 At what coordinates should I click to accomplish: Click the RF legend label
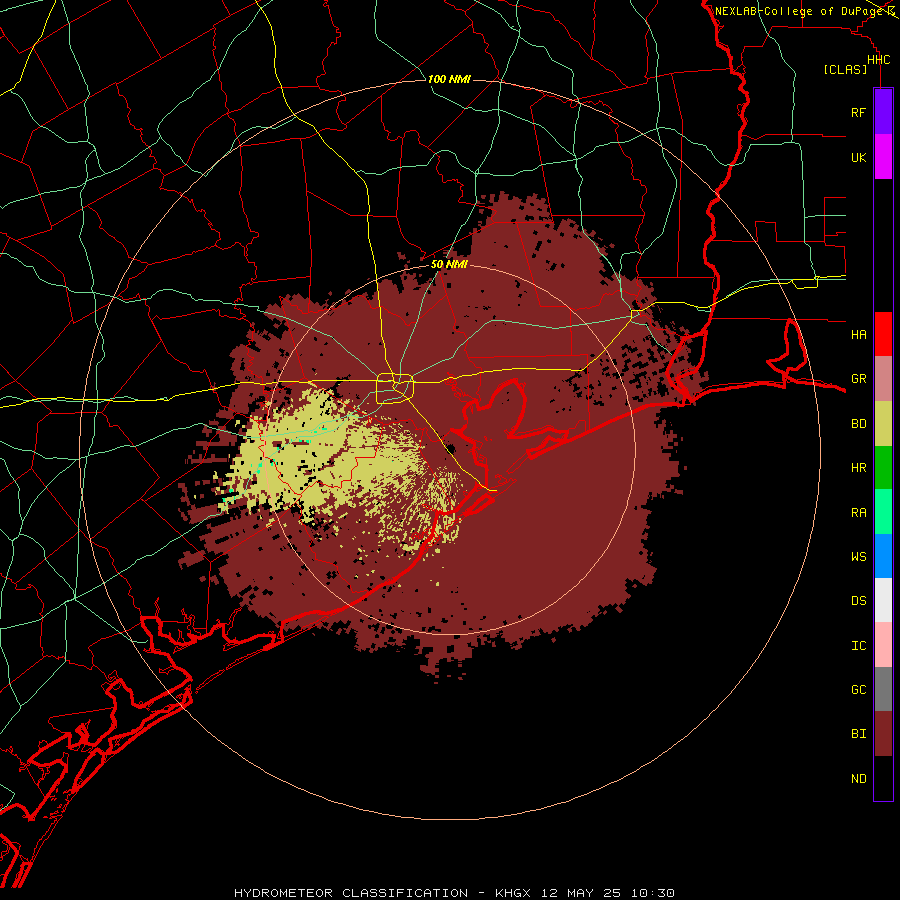click(x=858, y=112)
